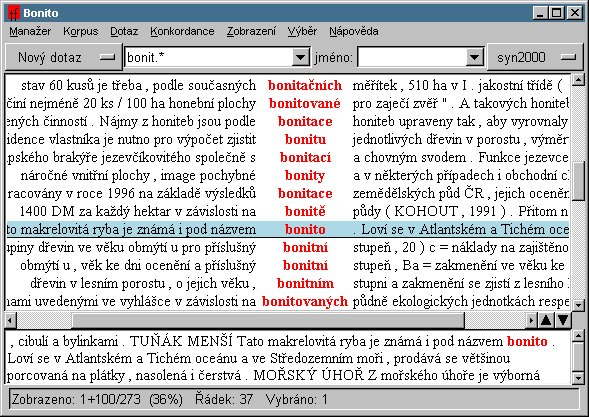Expand the query history dropdown arrow

tap(301, 57)
